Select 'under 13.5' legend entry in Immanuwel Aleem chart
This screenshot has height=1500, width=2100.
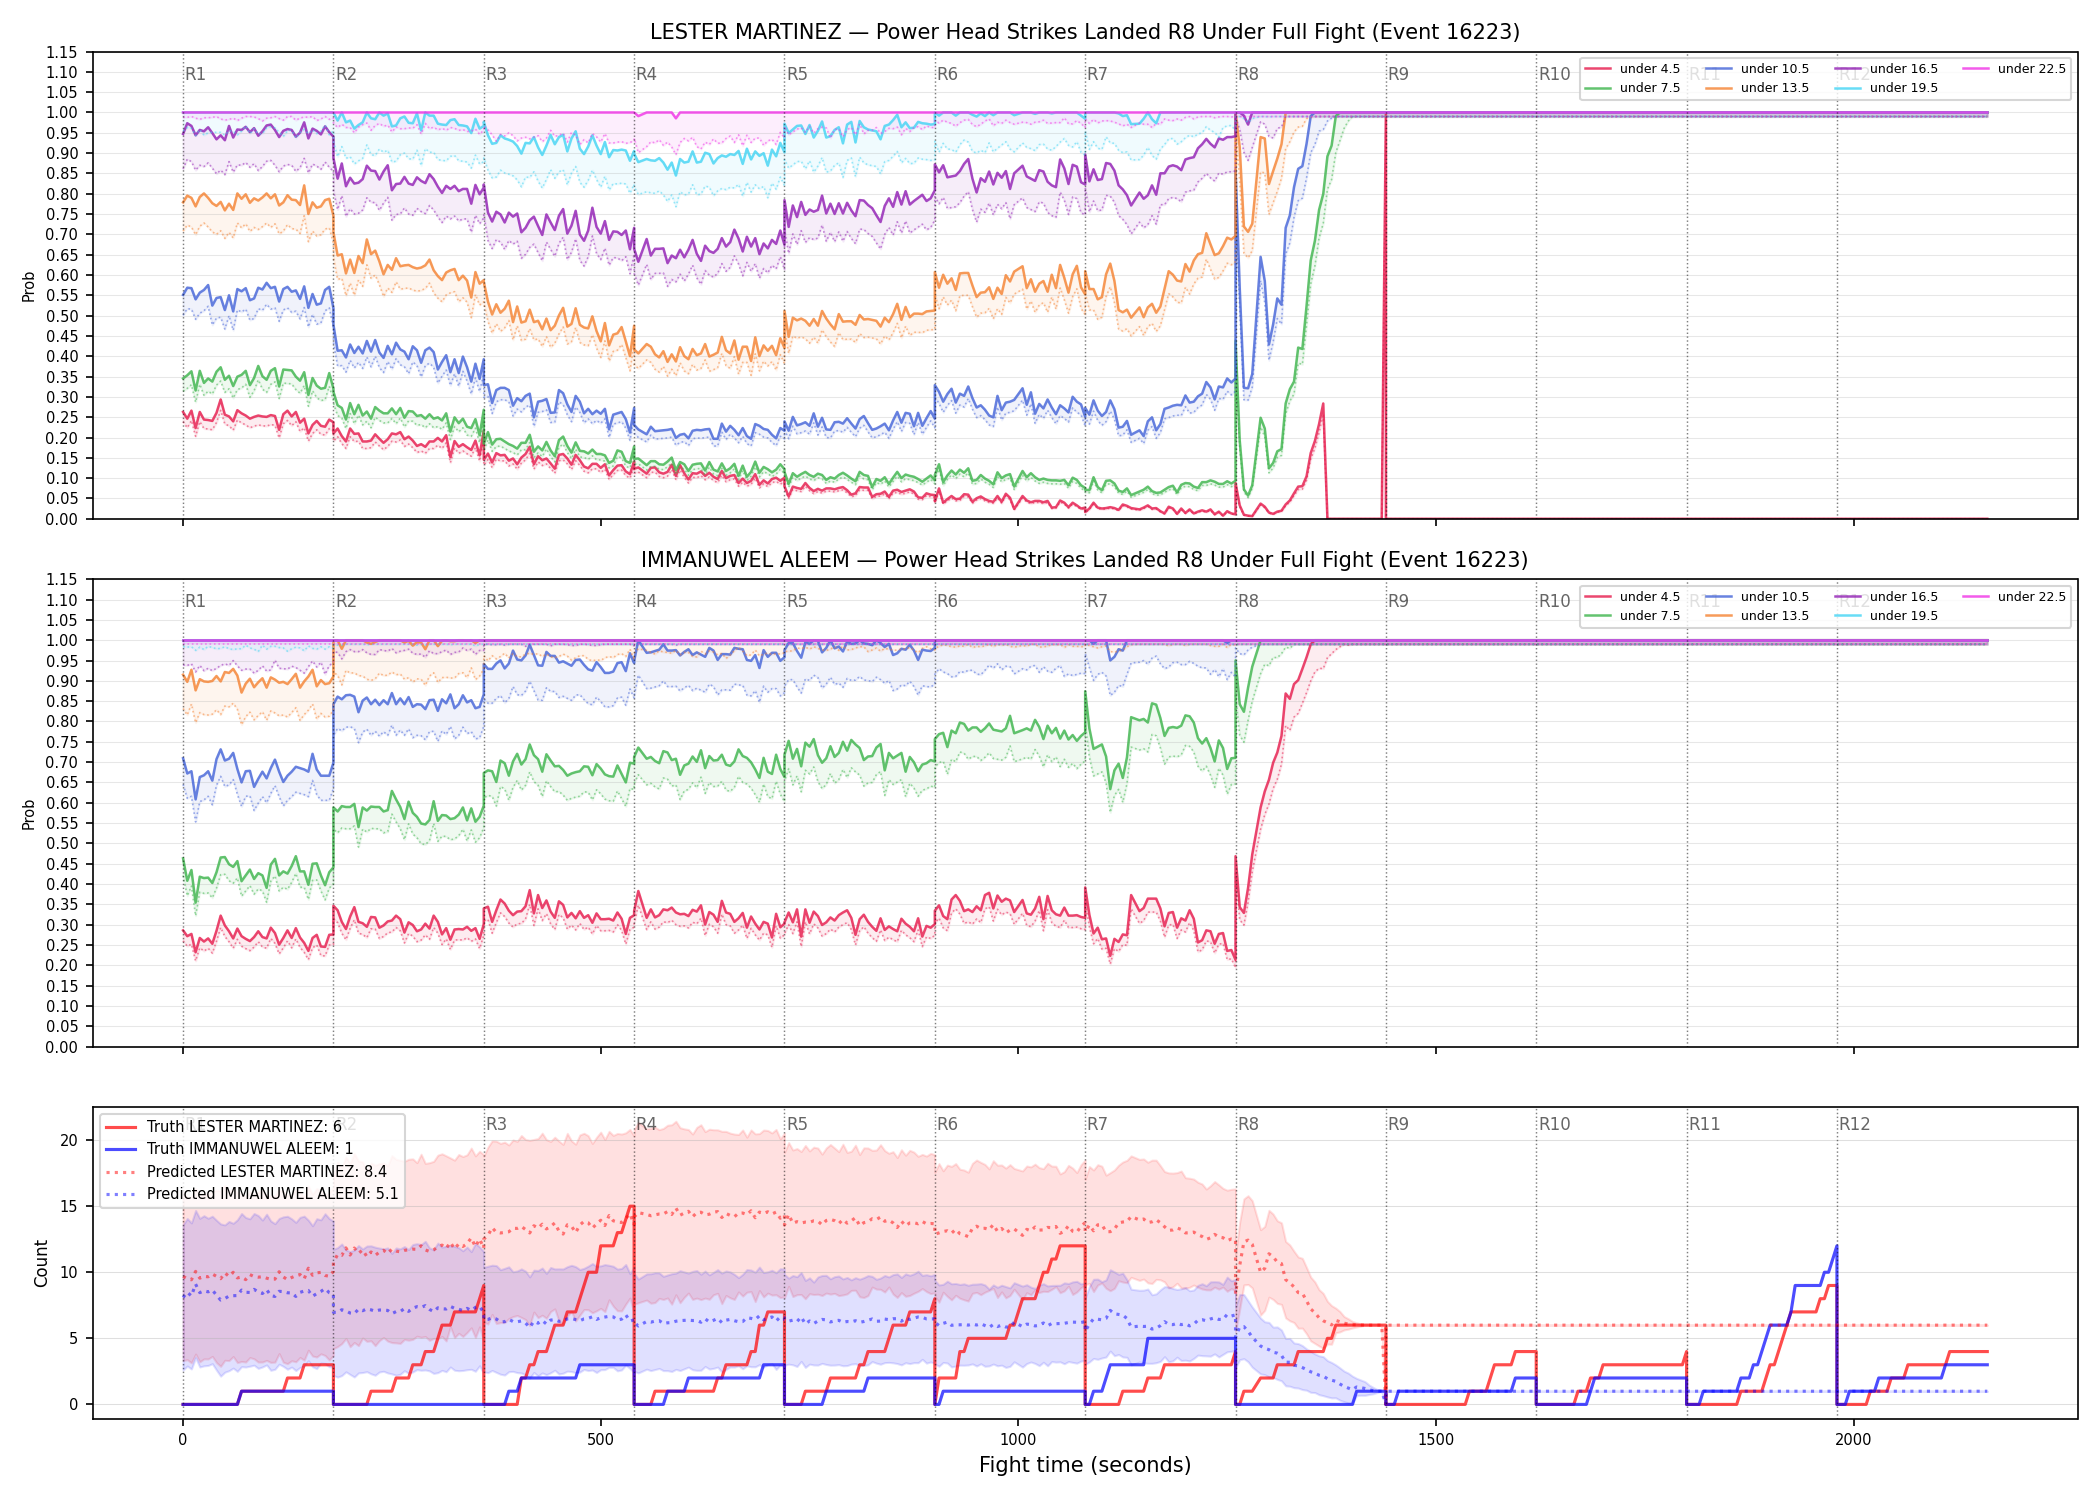tap(1758, 616)
